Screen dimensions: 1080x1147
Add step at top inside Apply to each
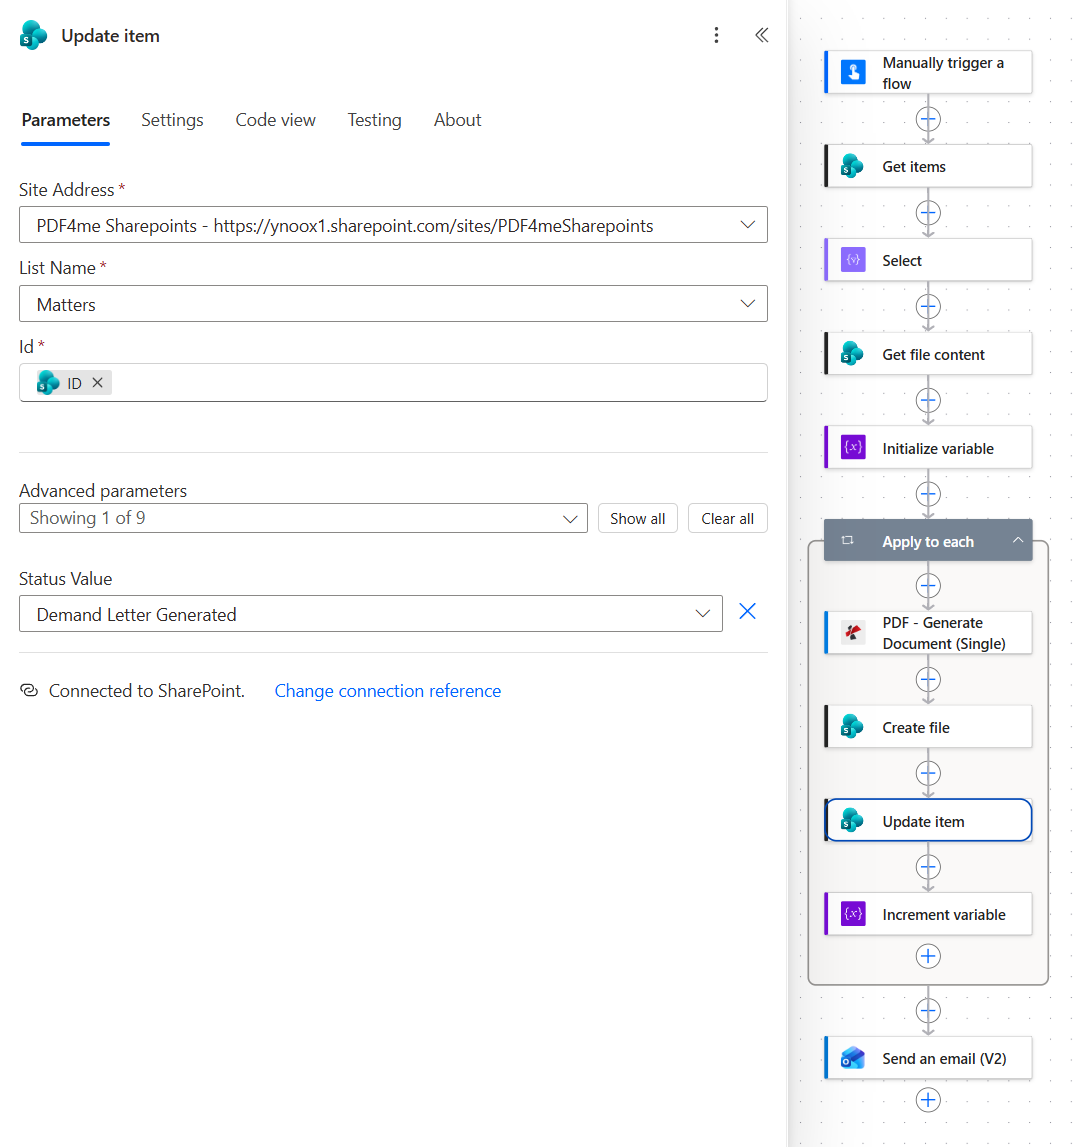[x=928, y=586]
